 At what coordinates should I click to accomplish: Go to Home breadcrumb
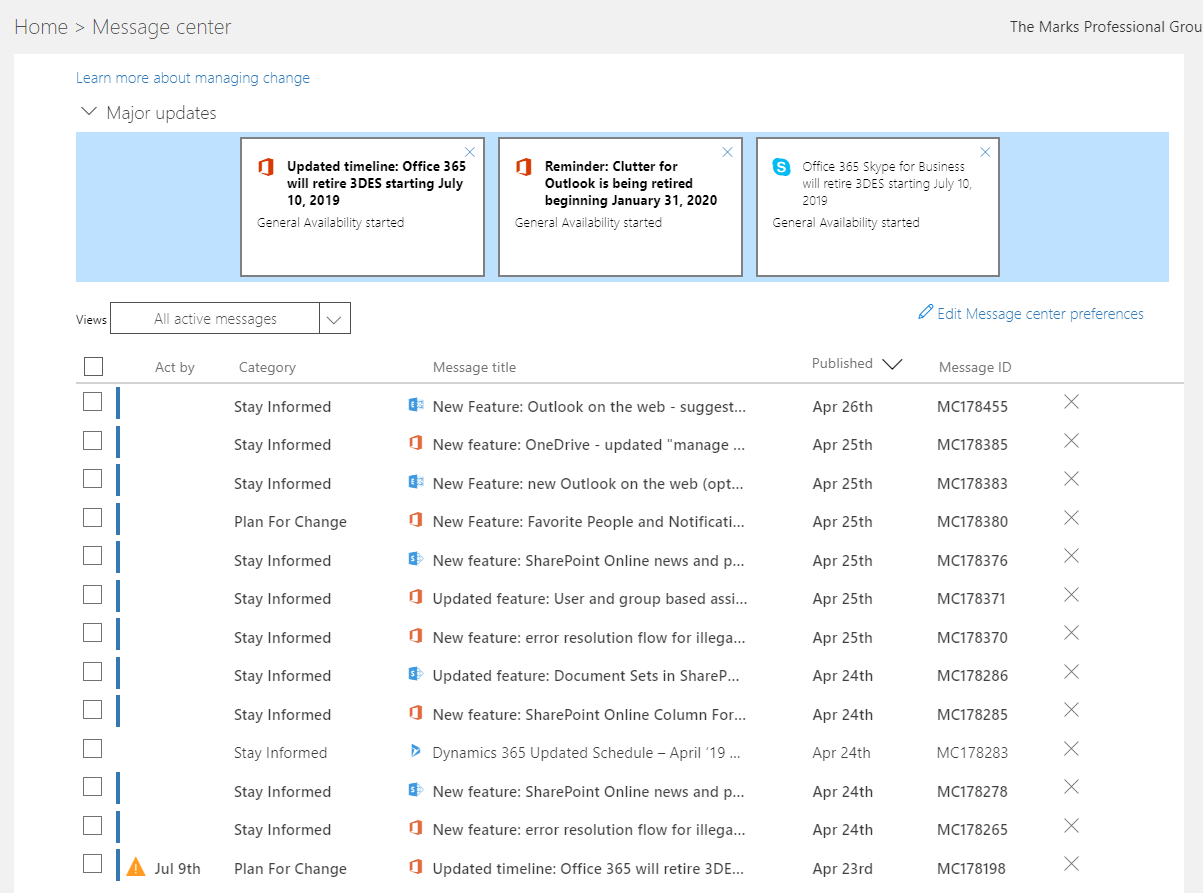pyautogui.click(x=41, y=27)
